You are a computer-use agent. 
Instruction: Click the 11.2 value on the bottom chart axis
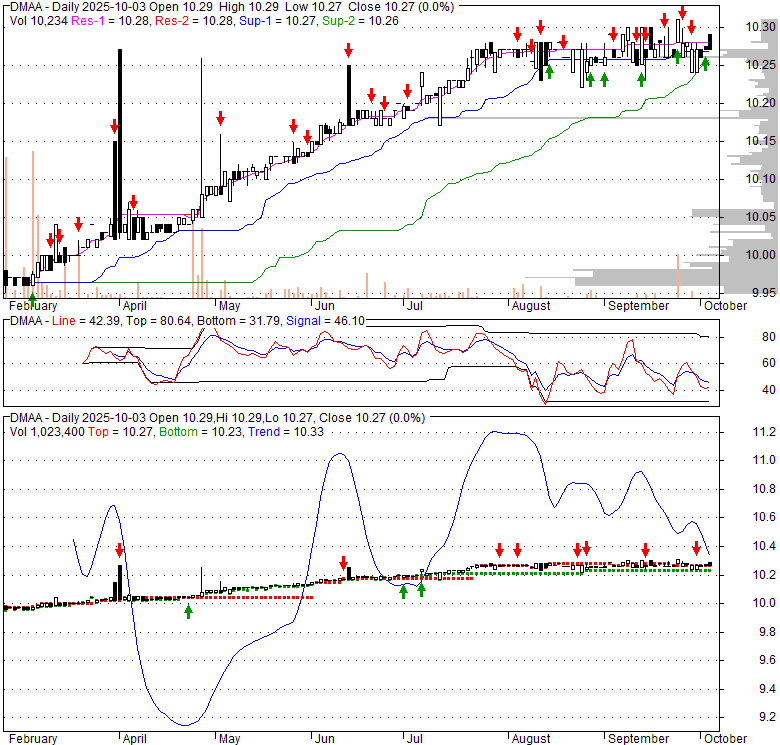(x=764, y=432)
